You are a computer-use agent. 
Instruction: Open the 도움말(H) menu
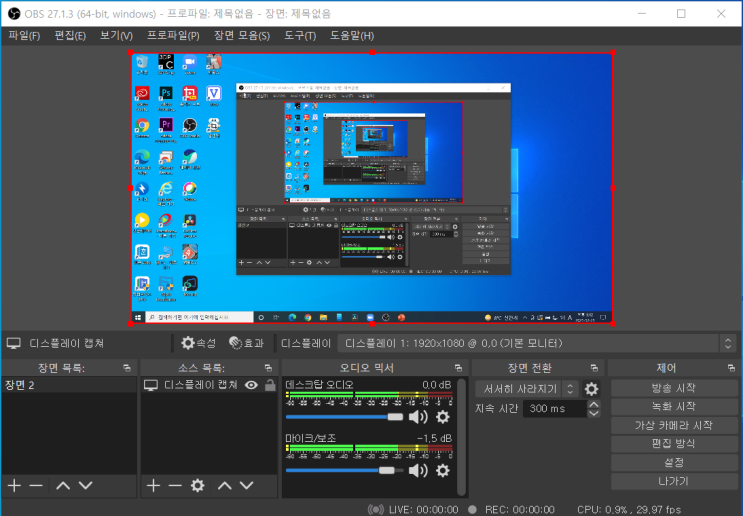(352, 36)
